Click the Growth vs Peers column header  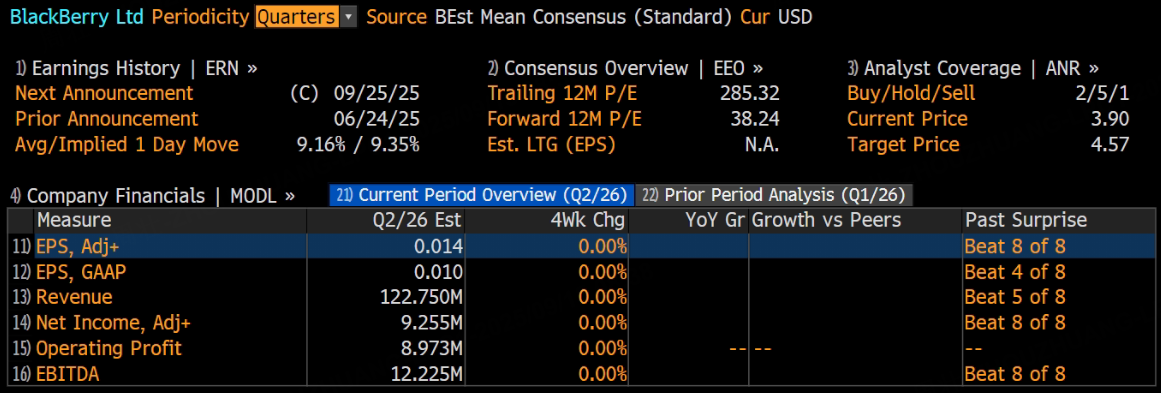pyautogui.click(x=826, y=220)
